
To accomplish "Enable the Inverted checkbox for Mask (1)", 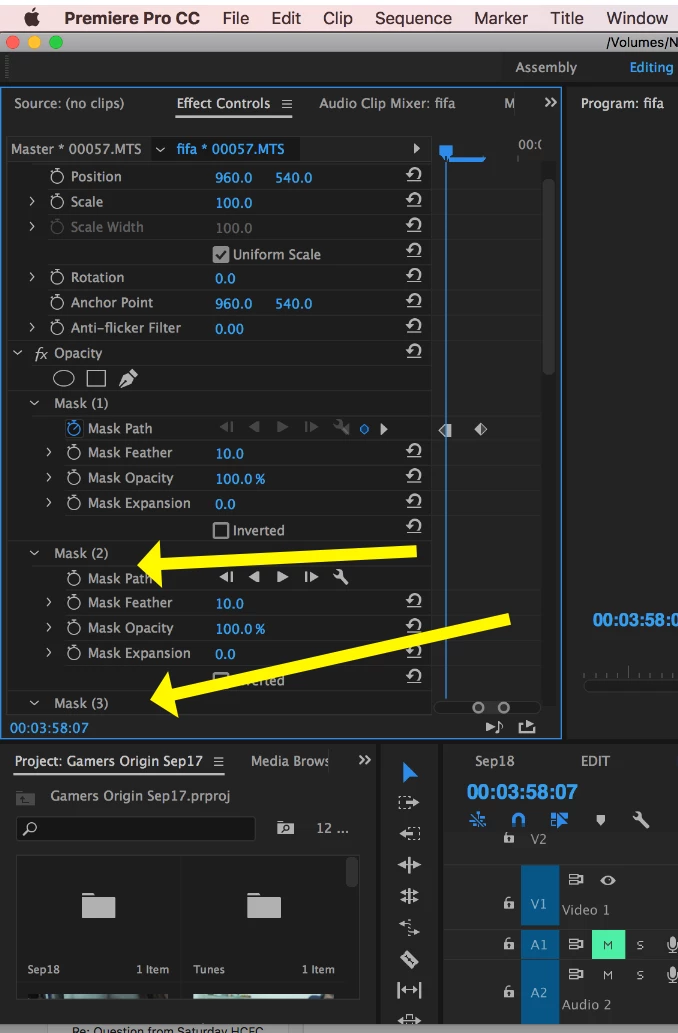I will pos(221,530).
